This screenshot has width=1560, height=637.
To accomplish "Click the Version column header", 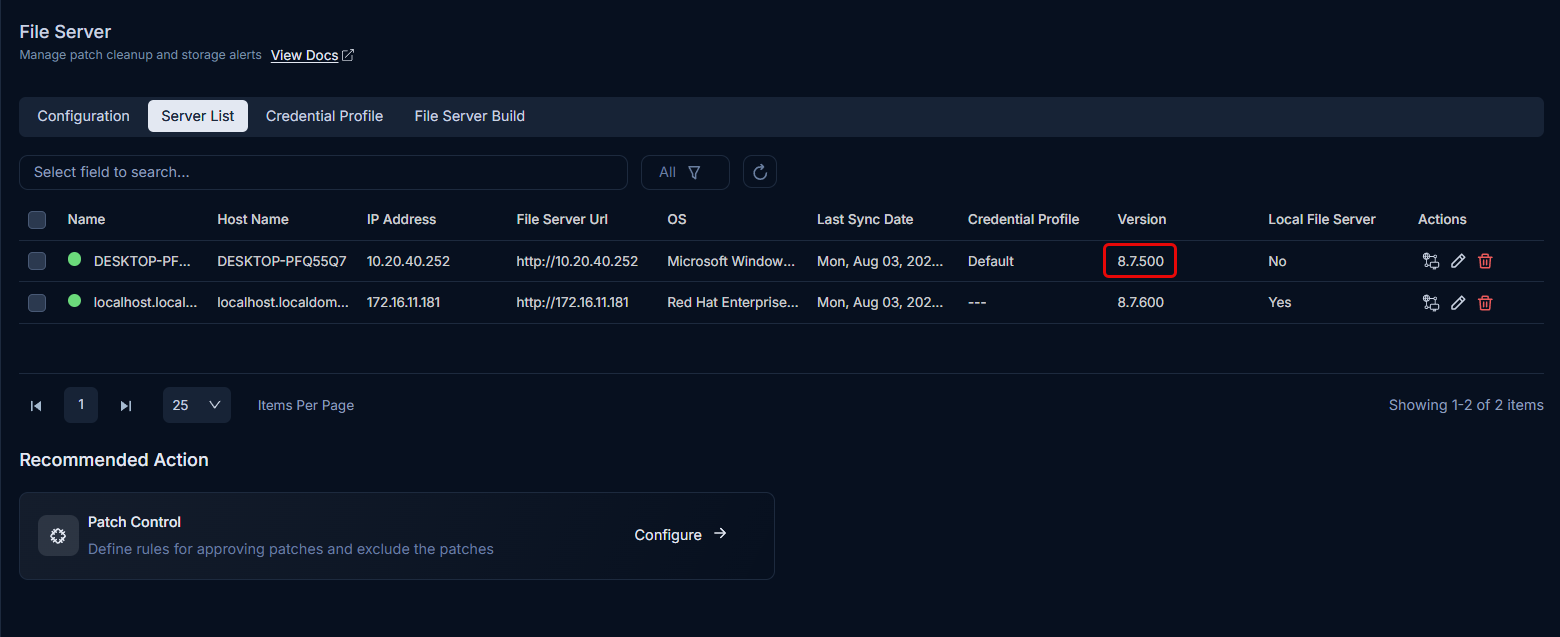I will (1142, 219).
